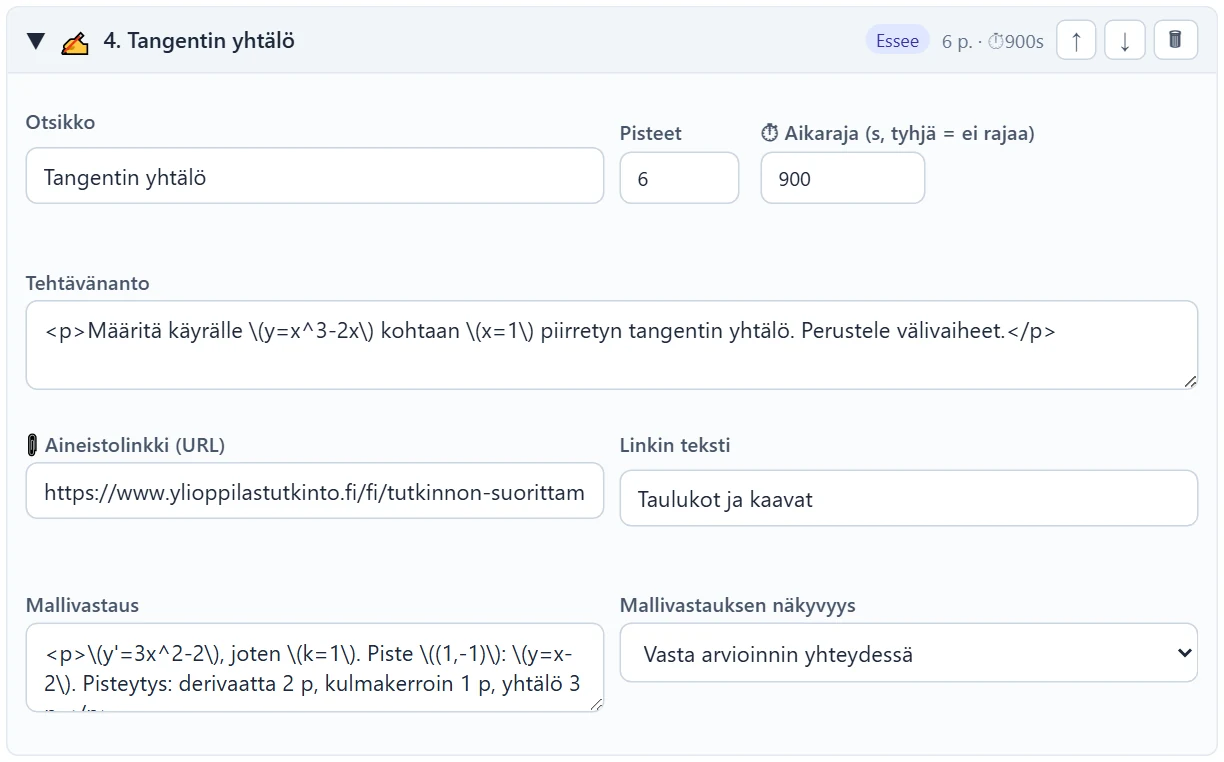Click the 'Aineistolinkki (URL)' label
This screenshot has width=1224, height=762.
[x=126, y=445]
